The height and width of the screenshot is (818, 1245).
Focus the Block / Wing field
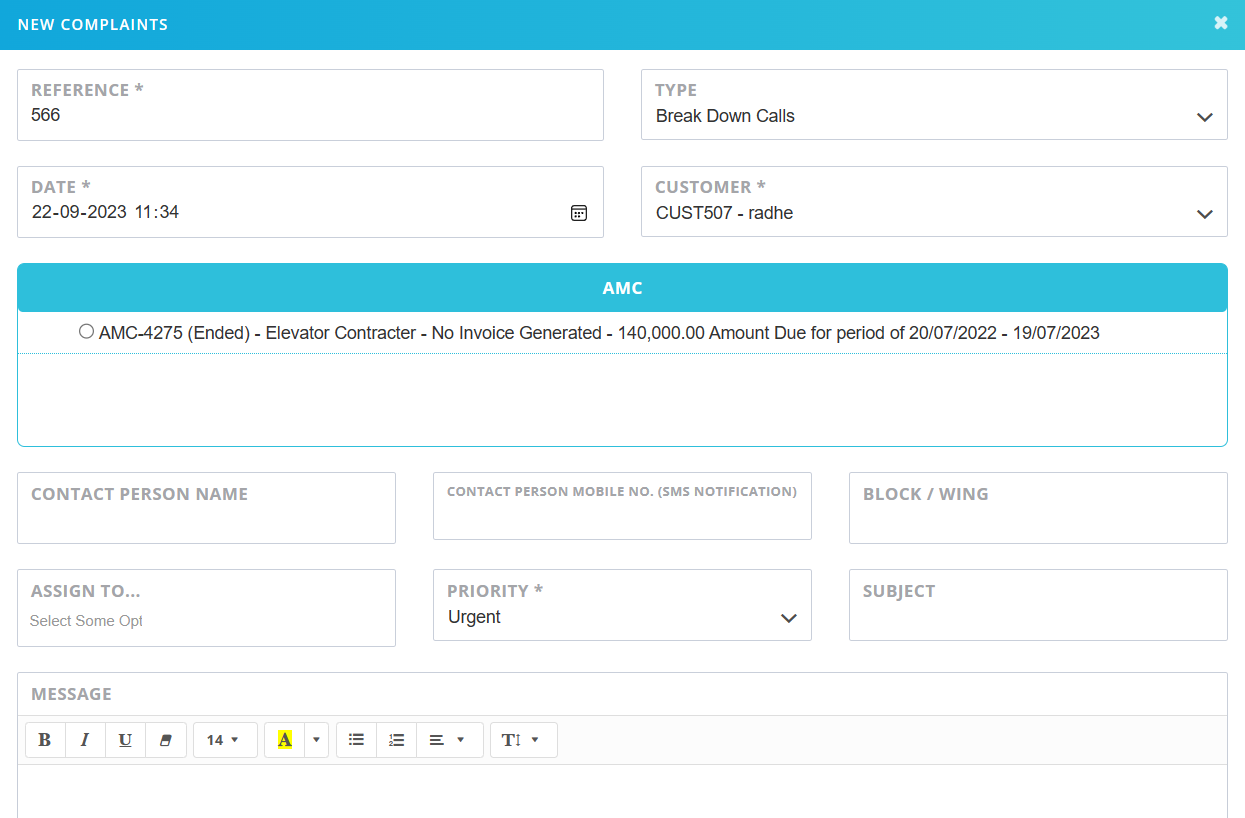pos(1038,508)
